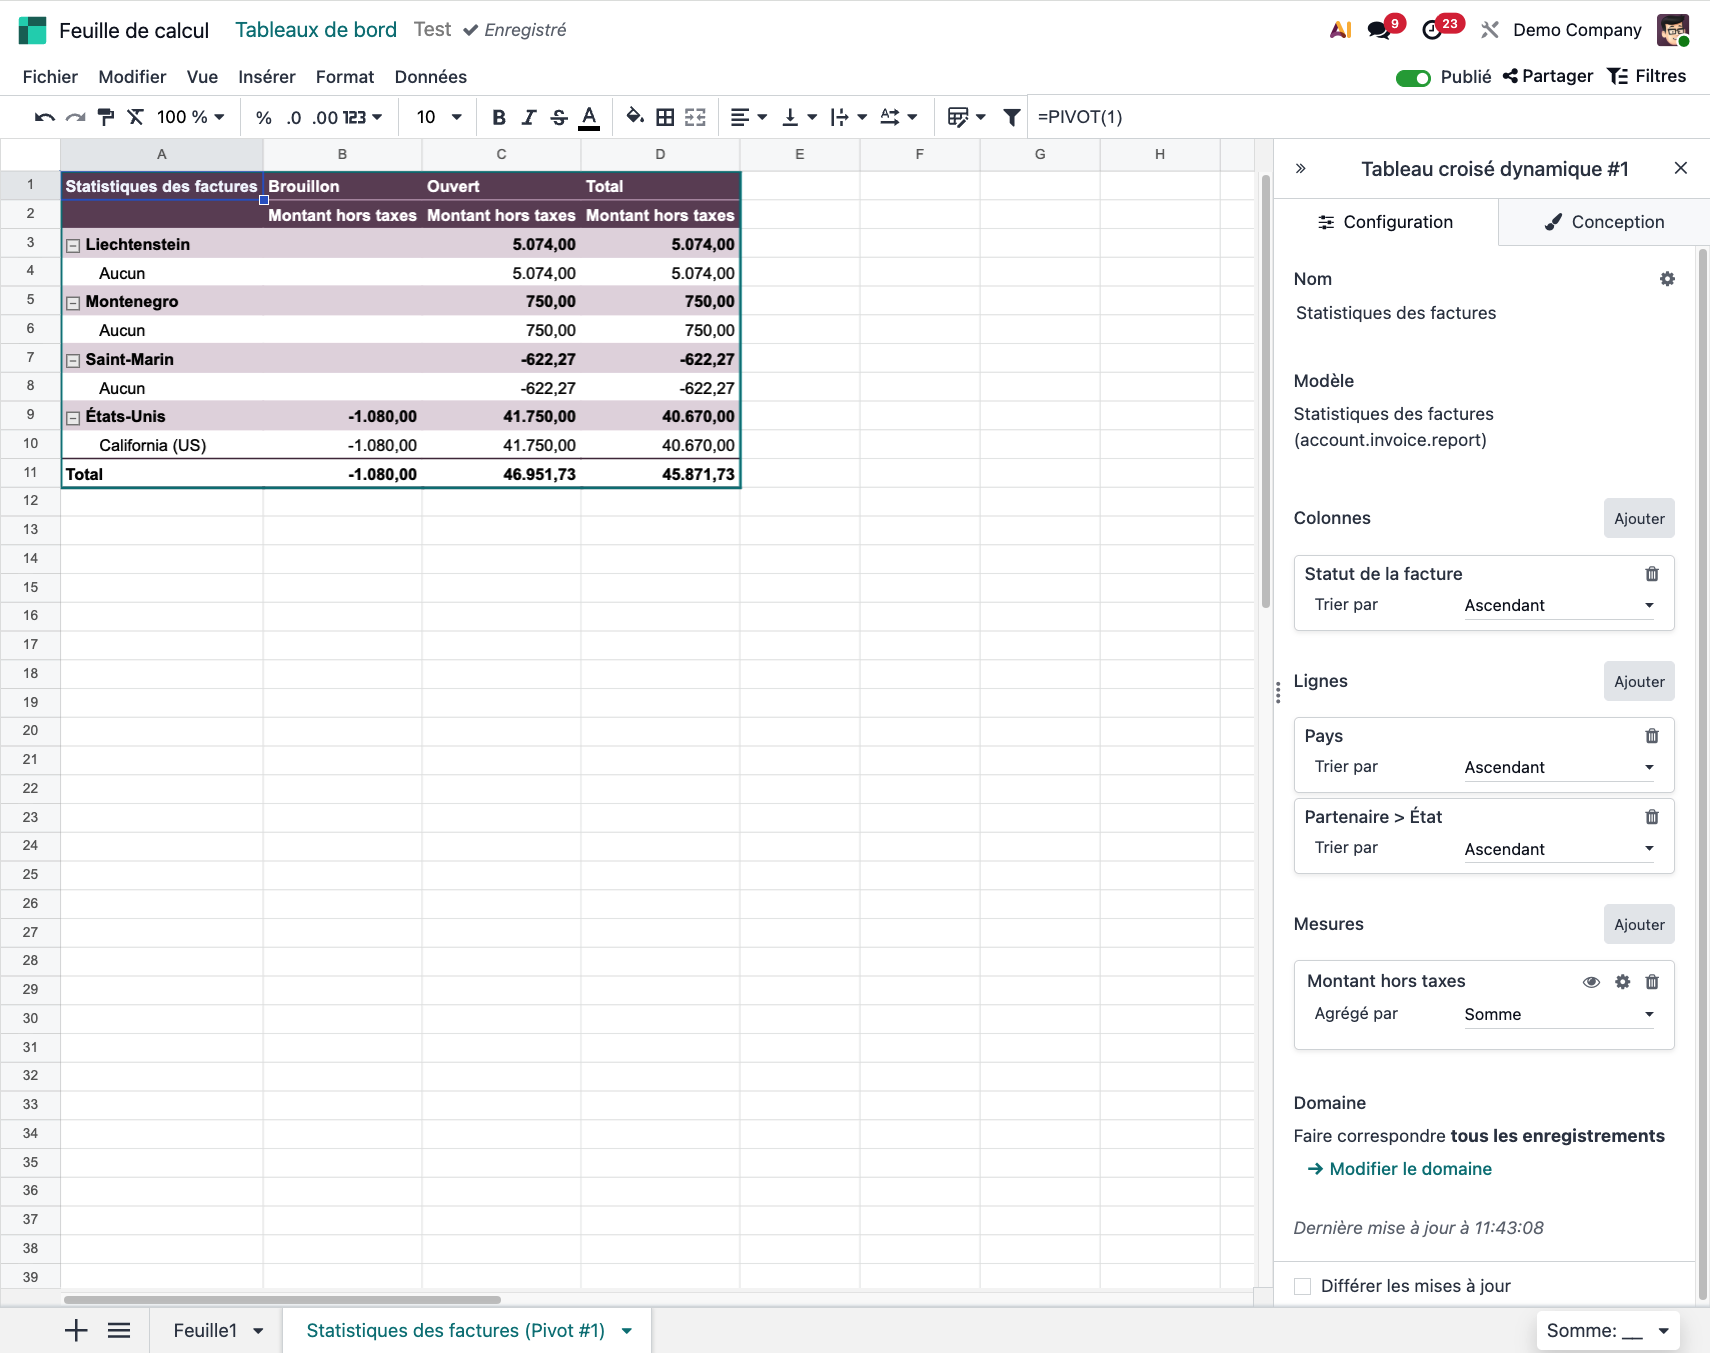
Task: Click the filter funnel icon in toolbar
Action: tap(1011, 117)
